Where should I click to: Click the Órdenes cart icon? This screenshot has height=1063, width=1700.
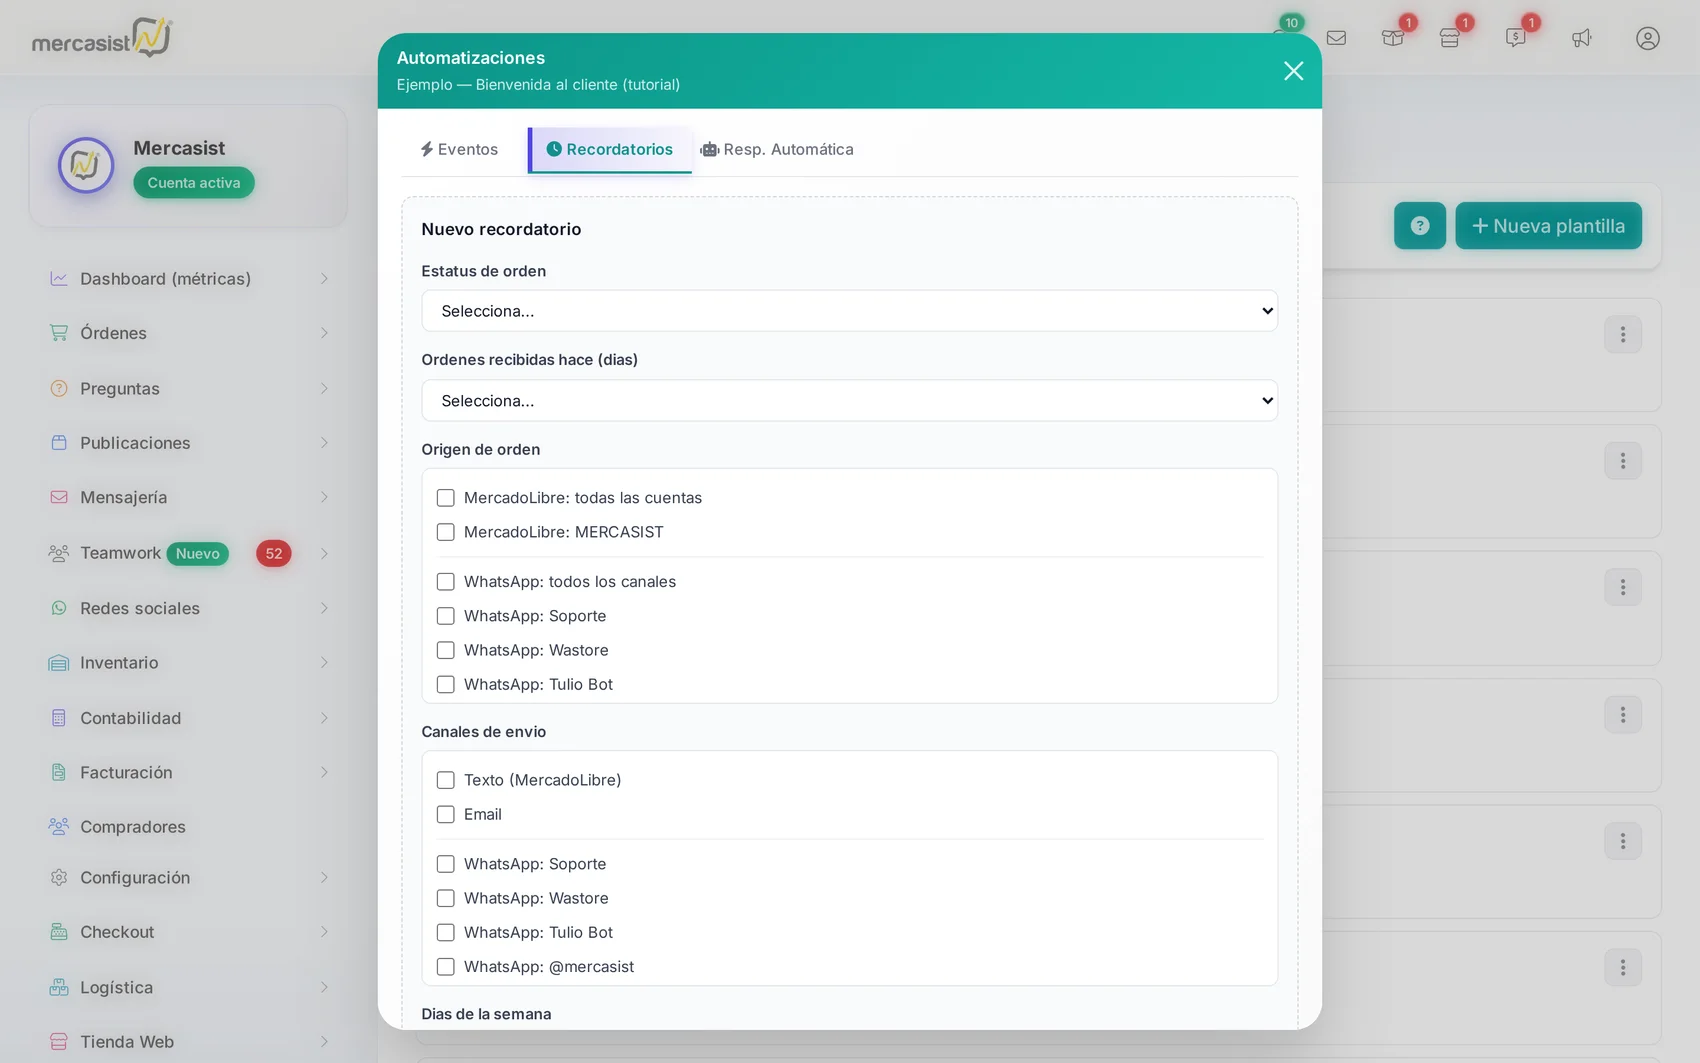(59, 333)
